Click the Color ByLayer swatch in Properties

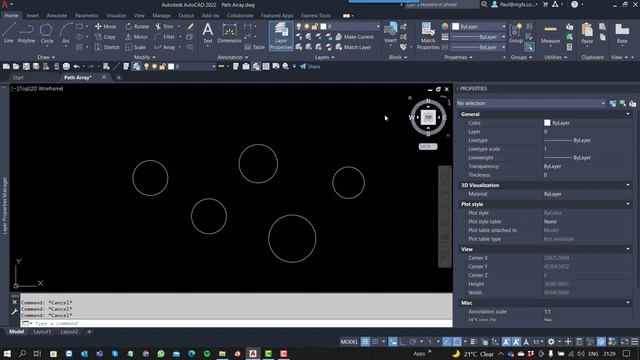pos(547,123)
